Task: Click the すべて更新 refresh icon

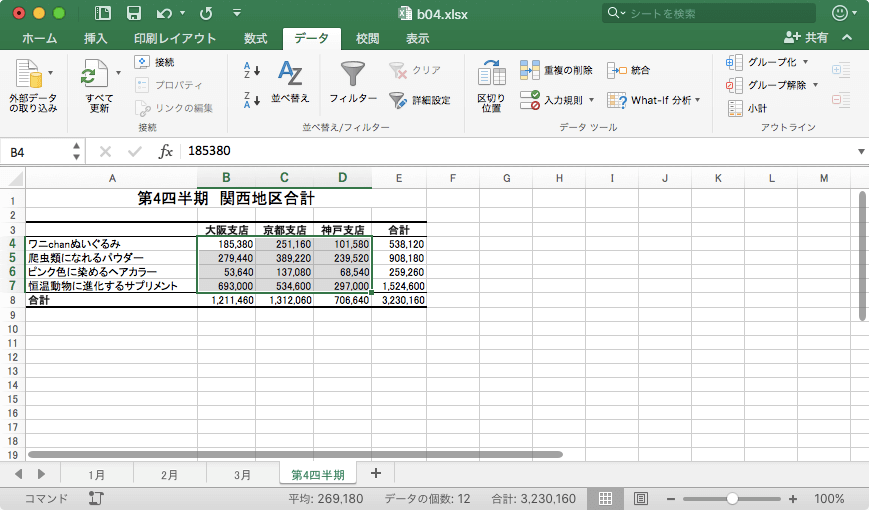Action: 95,74
